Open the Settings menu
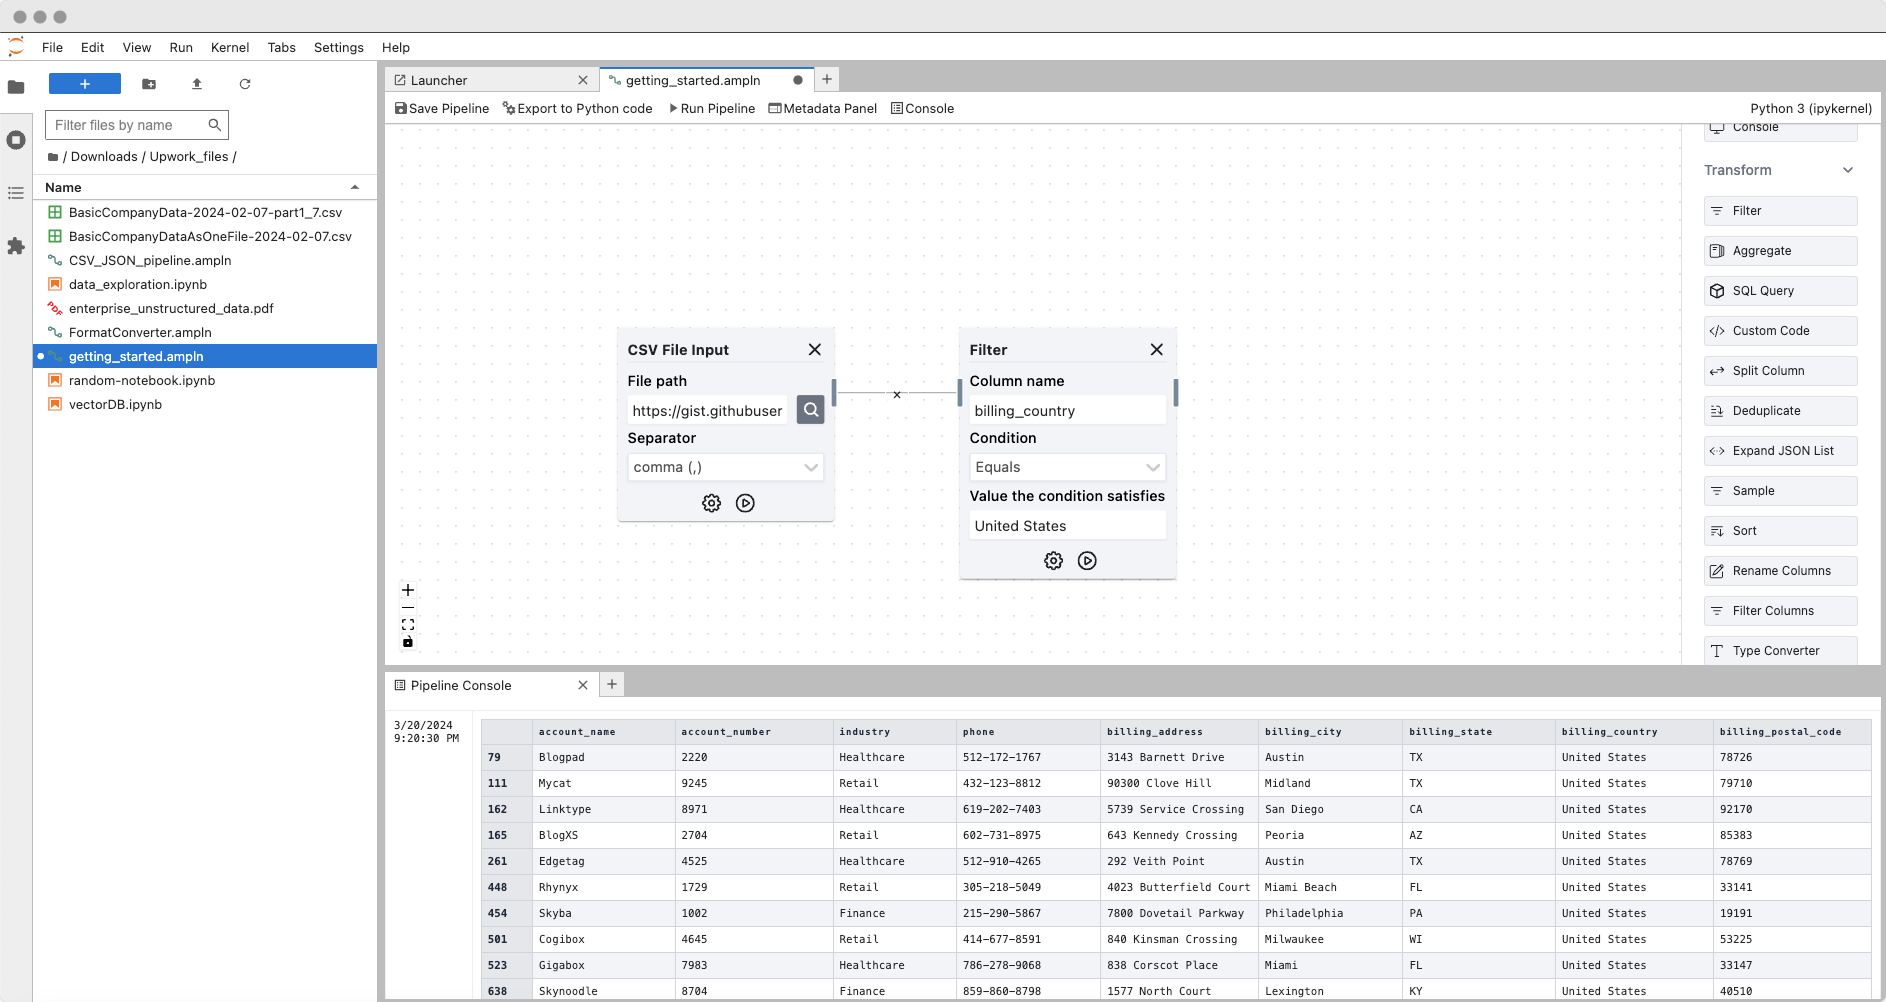1886x1002 pixels. coord(339,47)
